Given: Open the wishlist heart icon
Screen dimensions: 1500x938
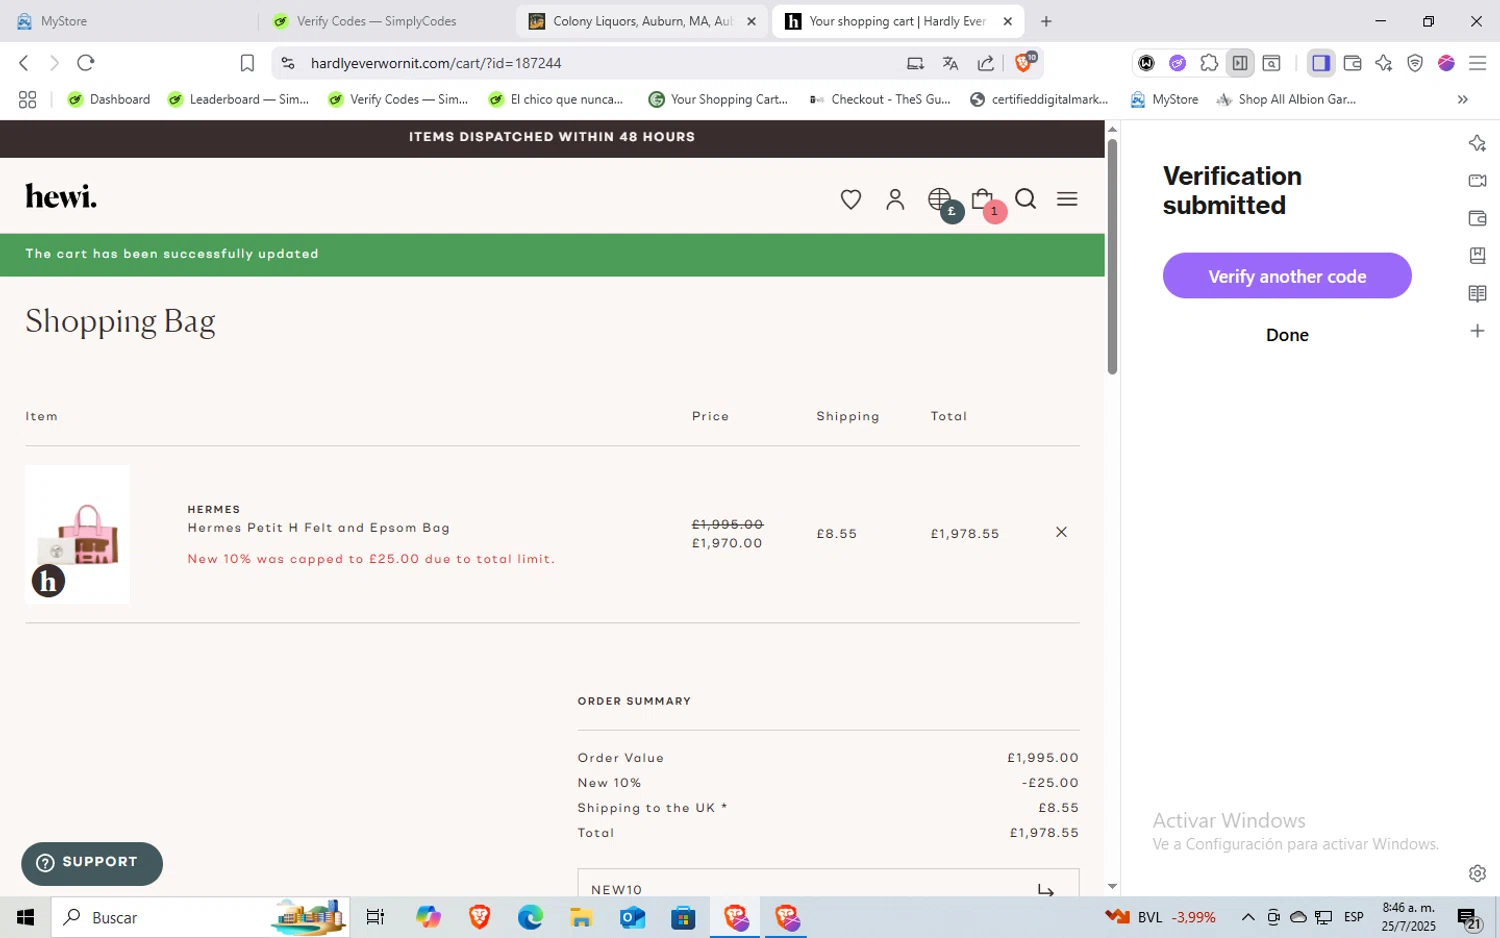Looking at the screenshot, I should pyautogui.click(x=850, y=199).
